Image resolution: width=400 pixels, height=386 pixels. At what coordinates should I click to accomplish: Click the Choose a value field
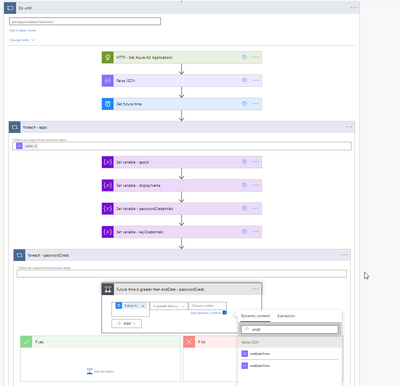pyautogui.click(x=208, y=306)
